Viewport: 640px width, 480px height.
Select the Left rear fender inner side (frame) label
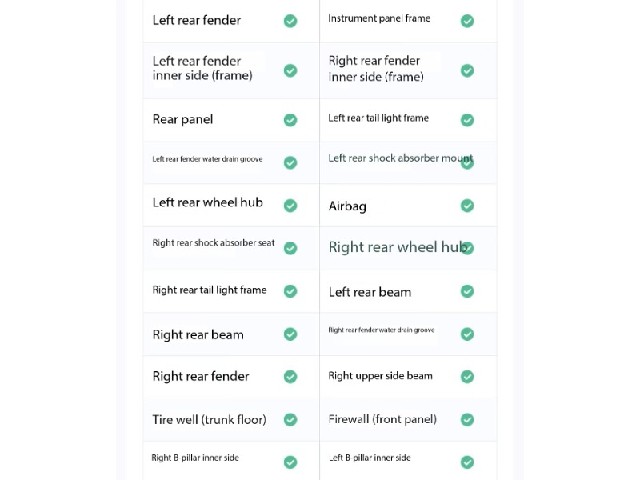point(202,68)
